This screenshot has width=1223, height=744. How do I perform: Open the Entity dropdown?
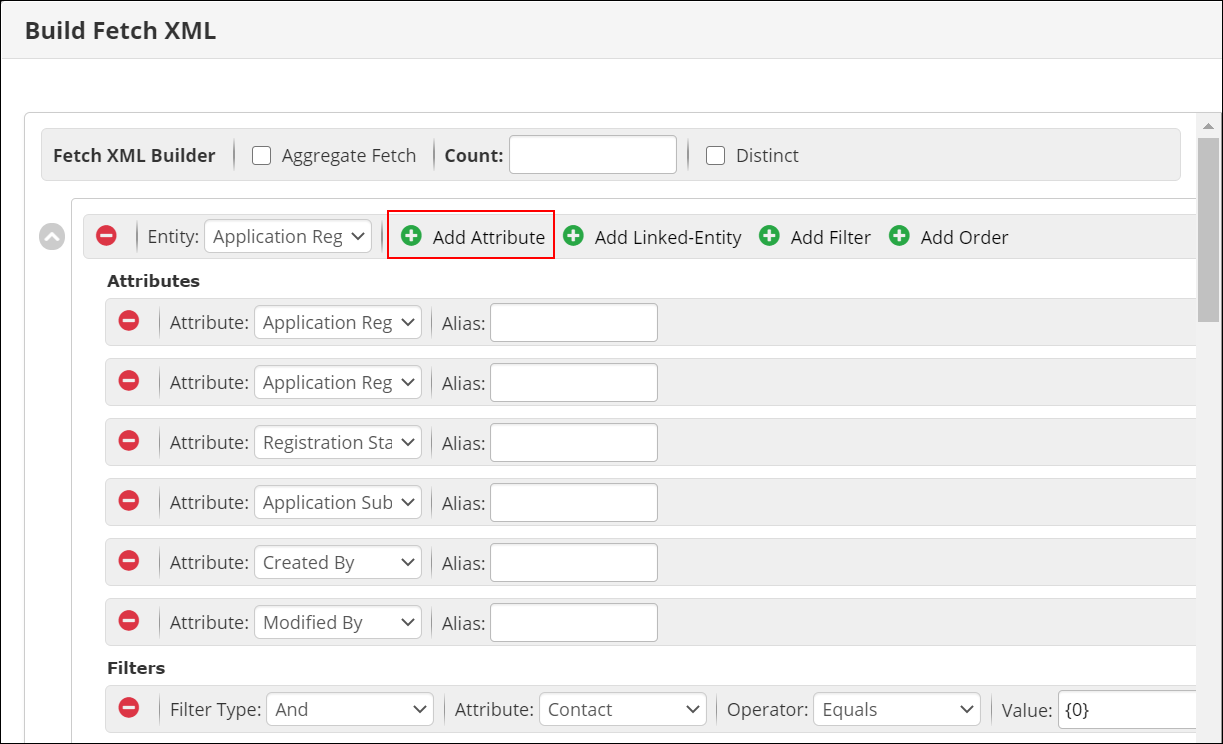pos(288,237)
